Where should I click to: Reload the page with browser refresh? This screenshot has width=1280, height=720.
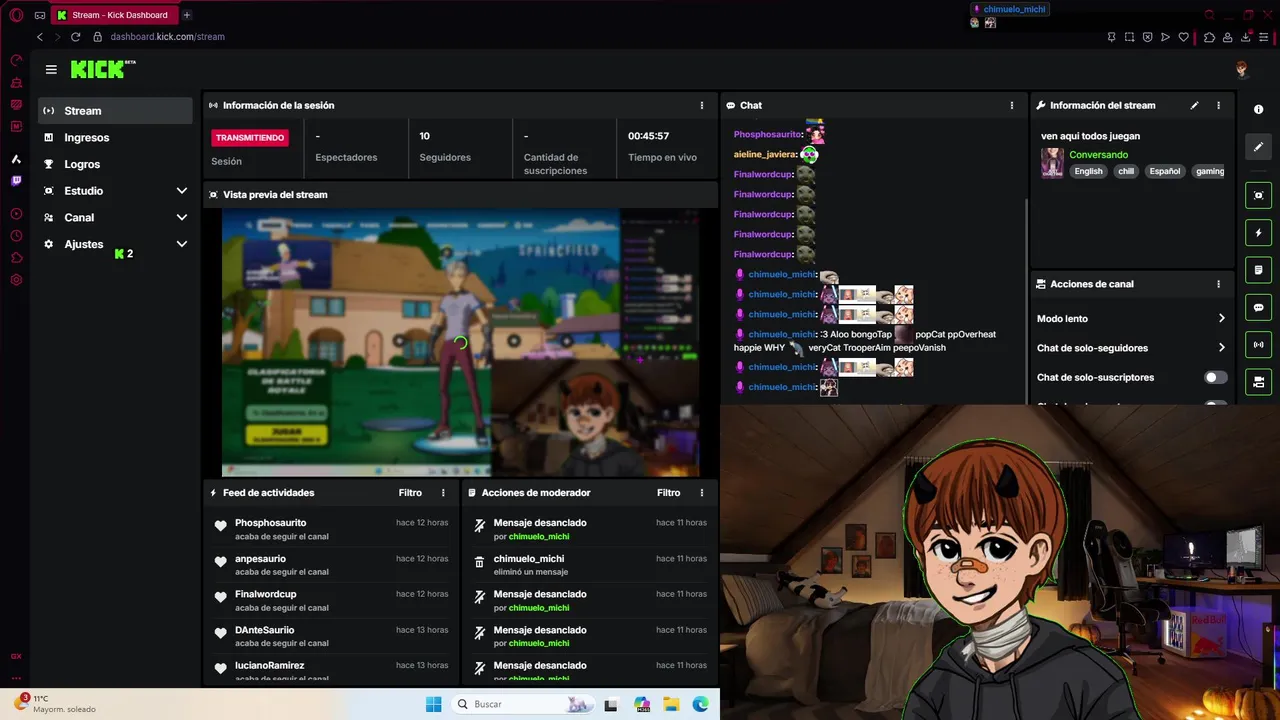(x=75, y=37)
